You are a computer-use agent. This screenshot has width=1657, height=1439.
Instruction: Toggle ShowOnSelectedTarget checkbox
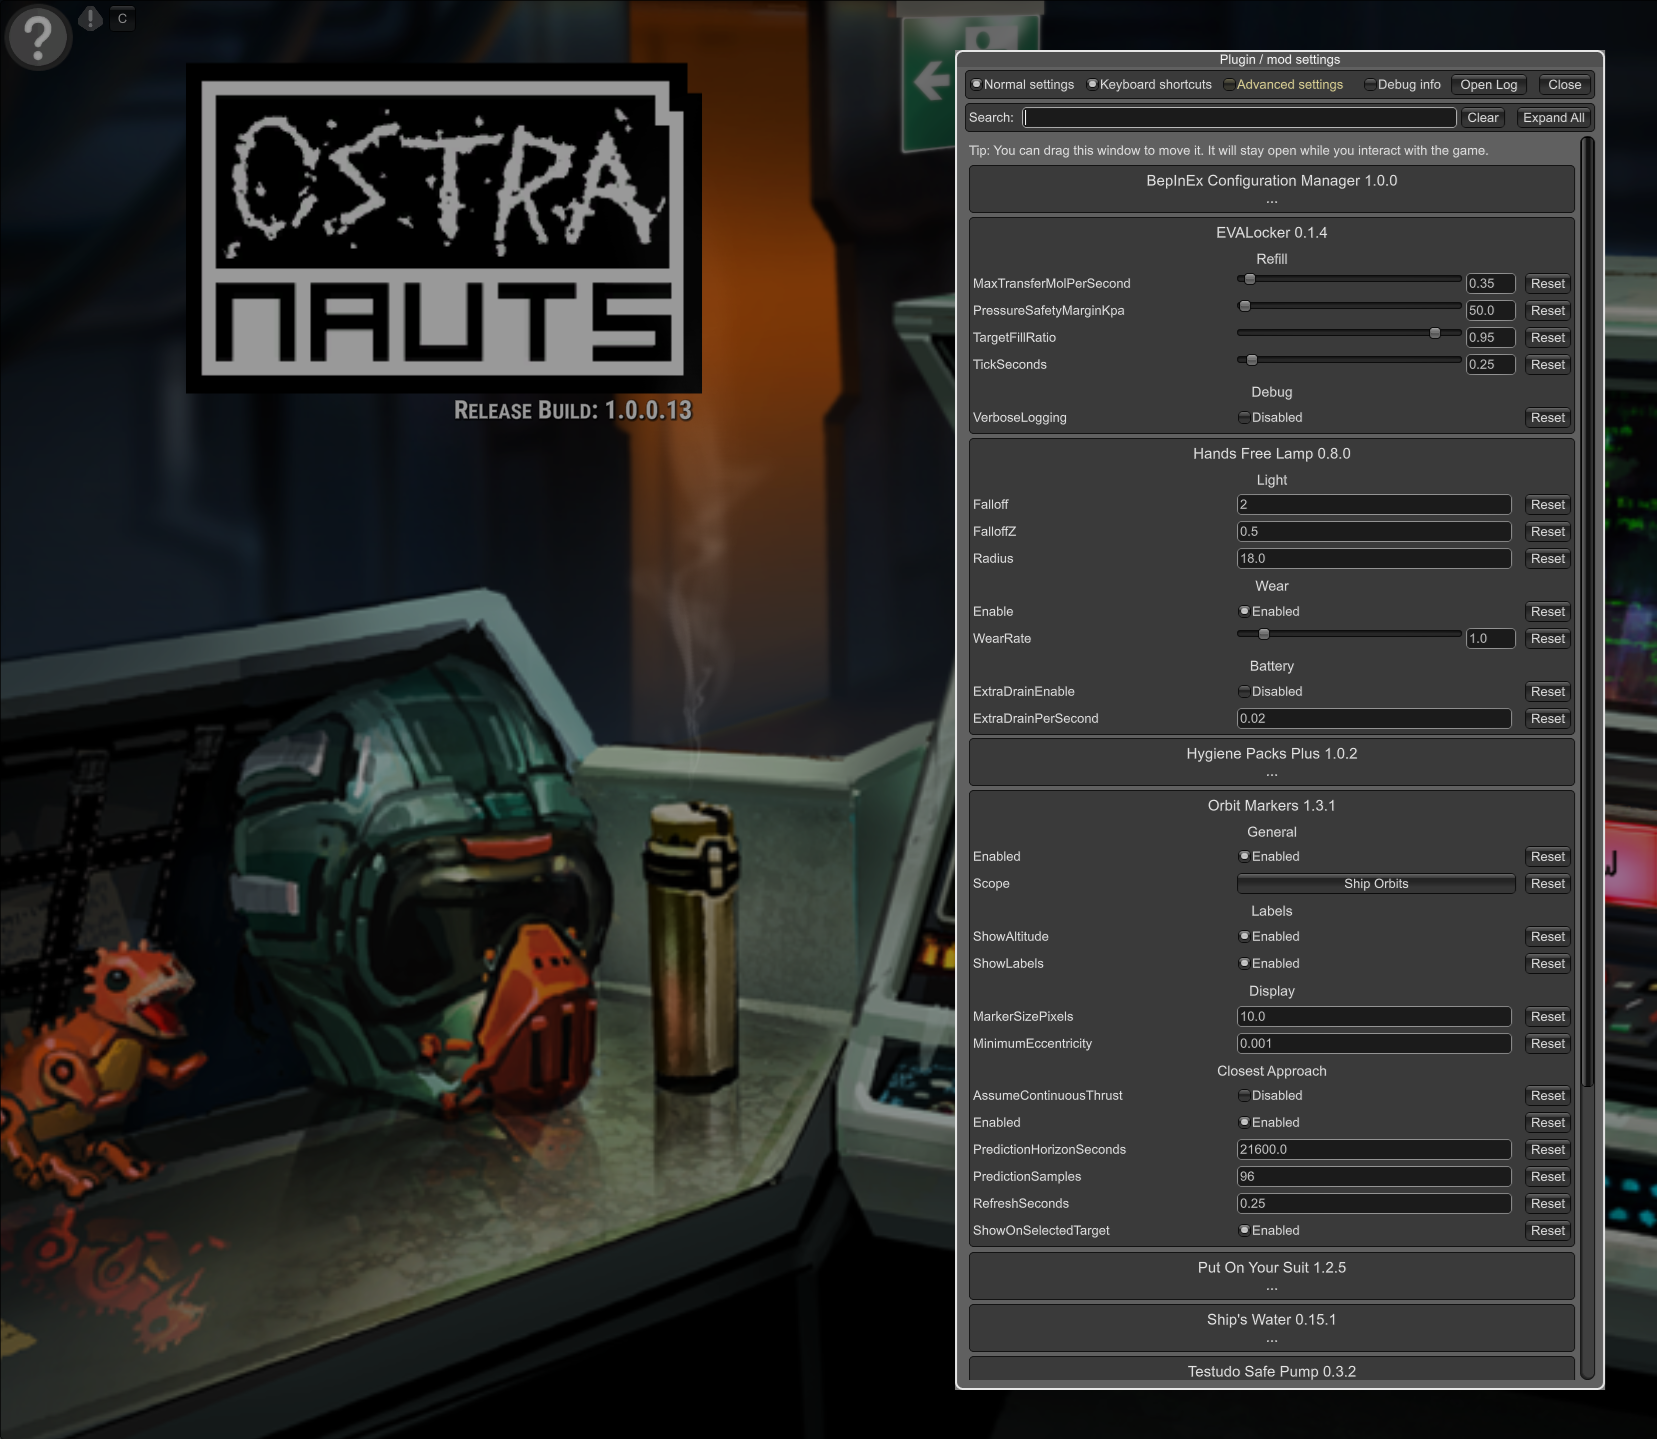point(1269,1231)
